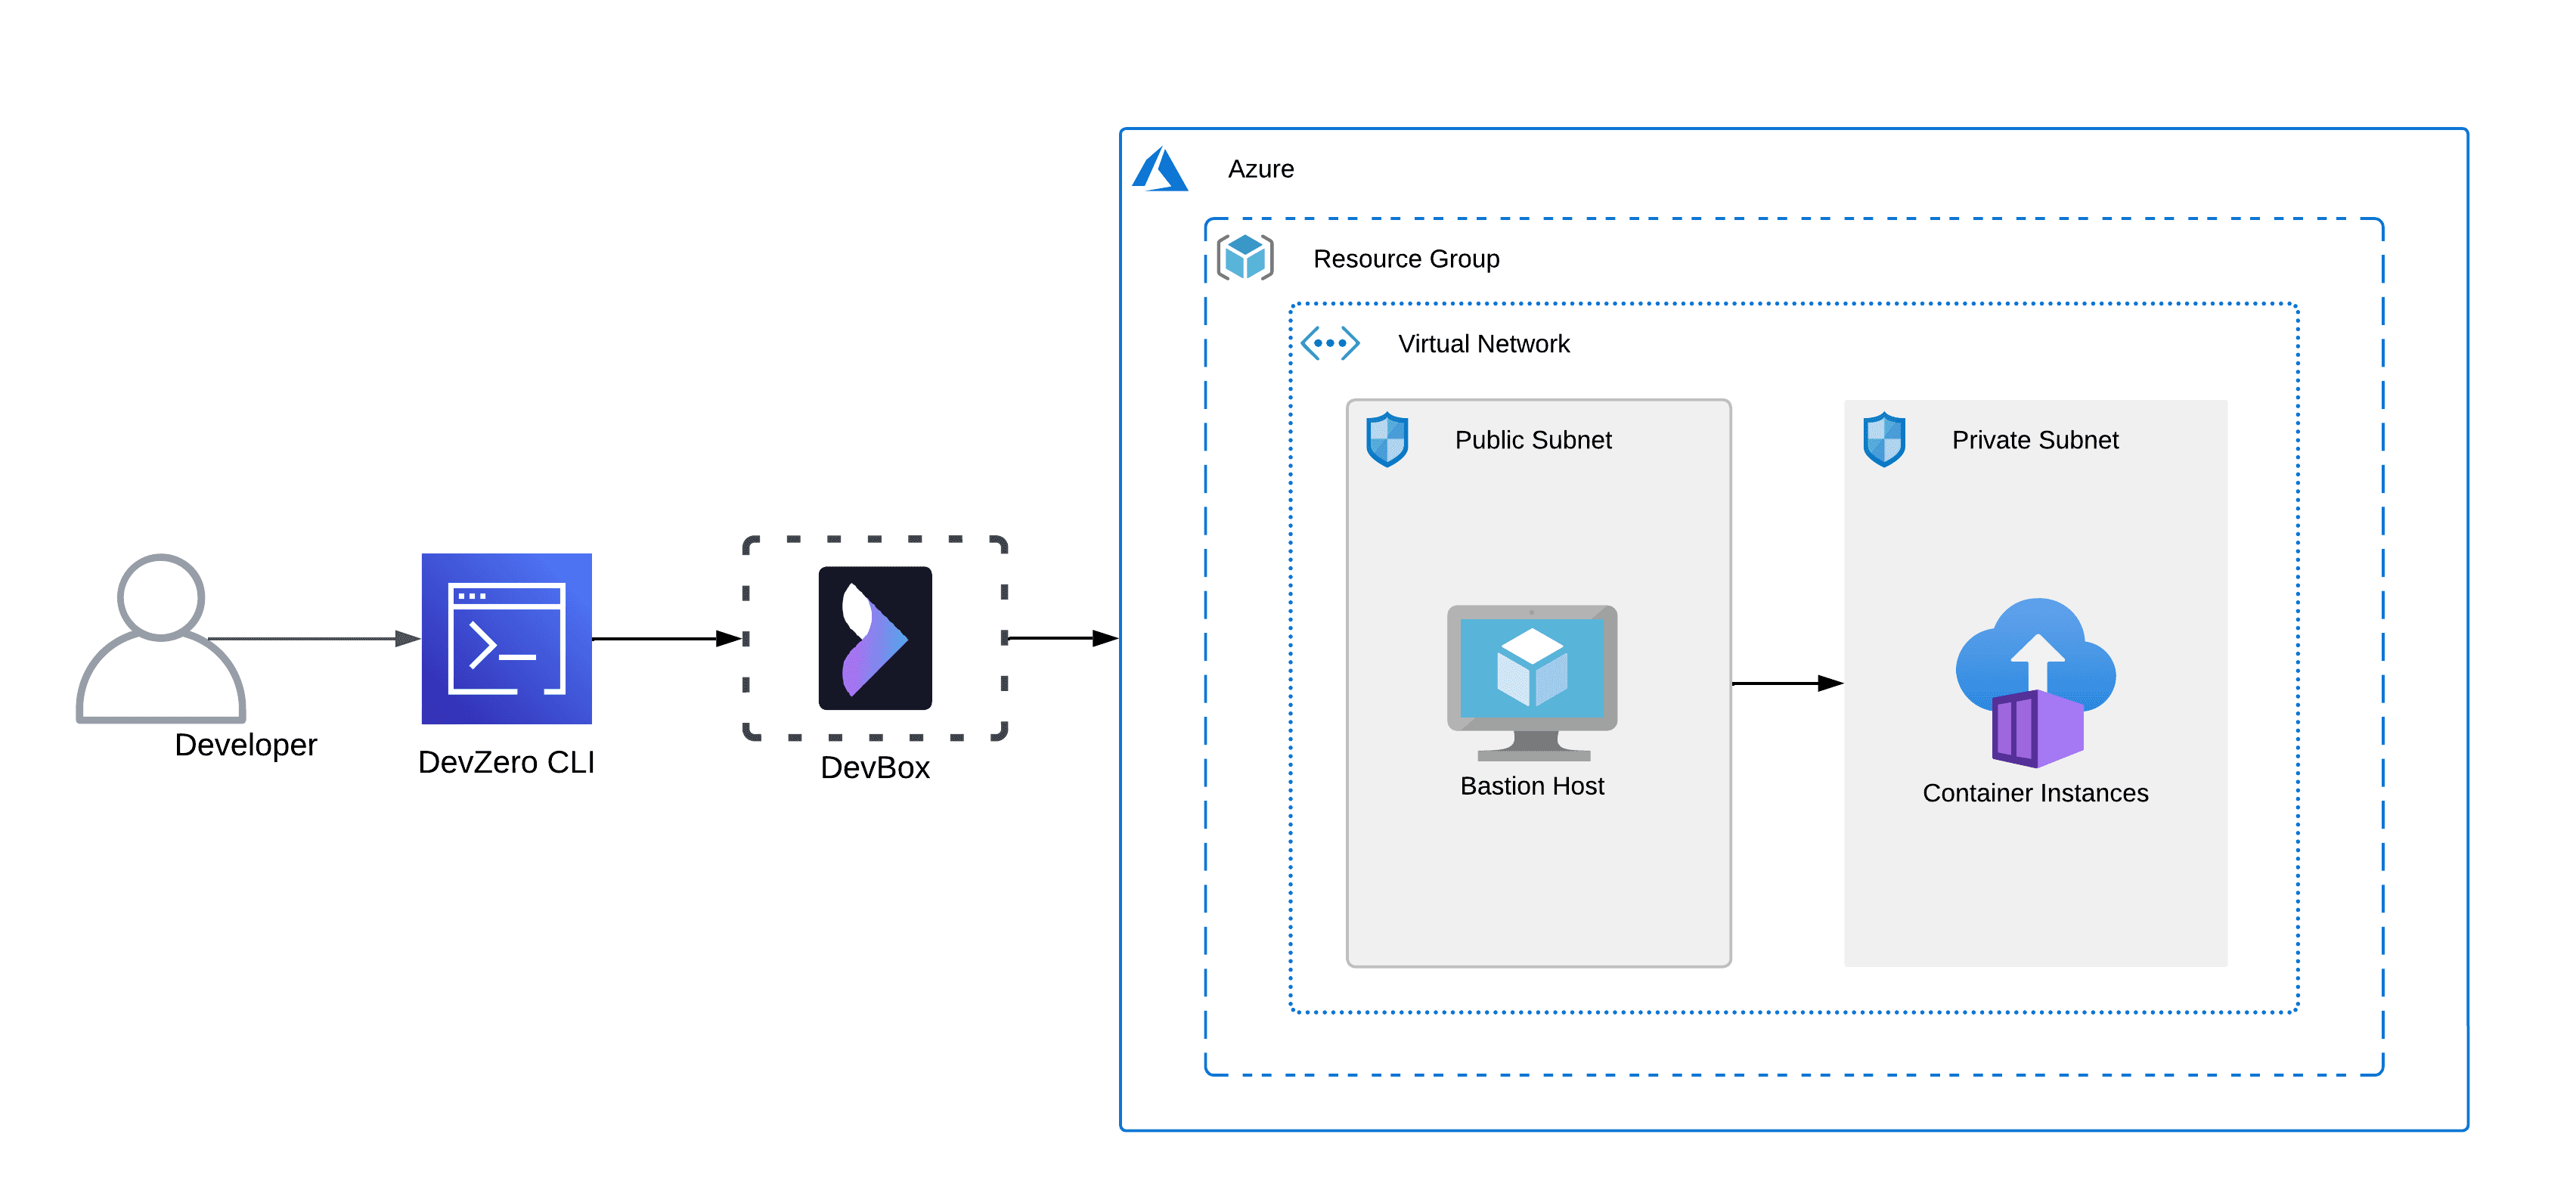This screenshot has width=2576, height=1184.
Task: Select the DevZero CLI terminal icon
Action: pos(506,638)
